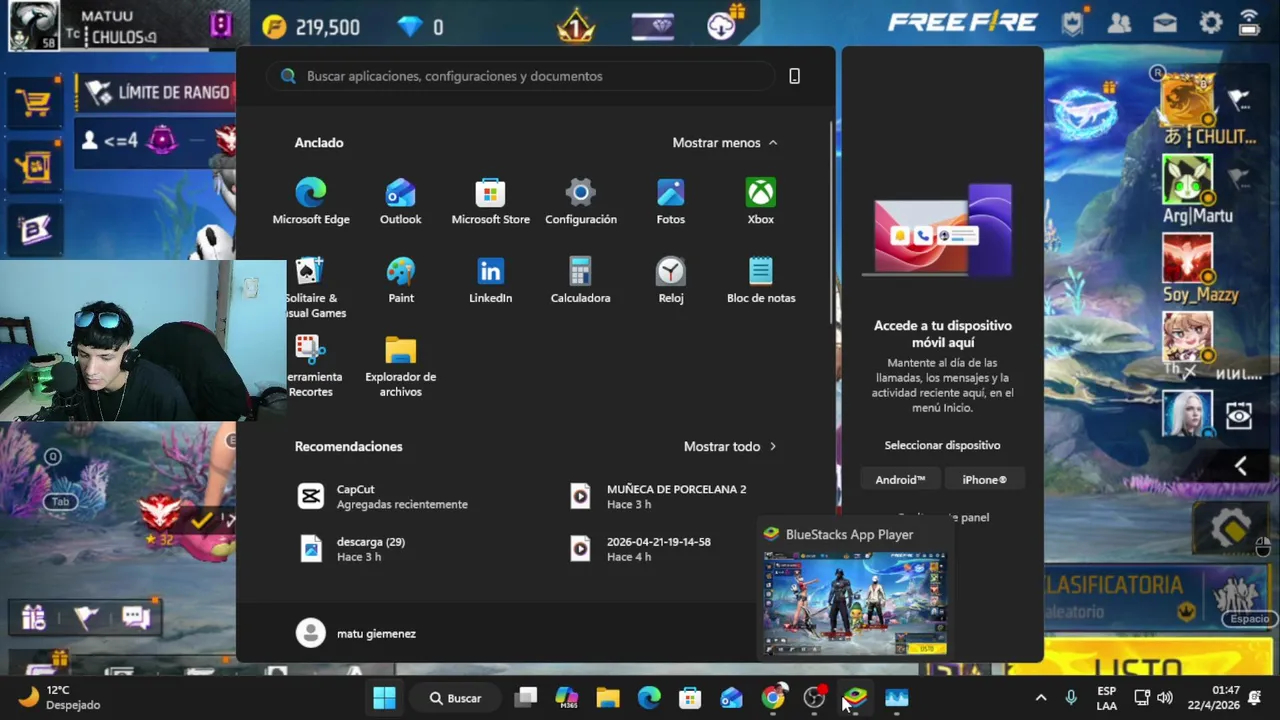
Task: Open the Fotos app
Action: pos(670,201)
